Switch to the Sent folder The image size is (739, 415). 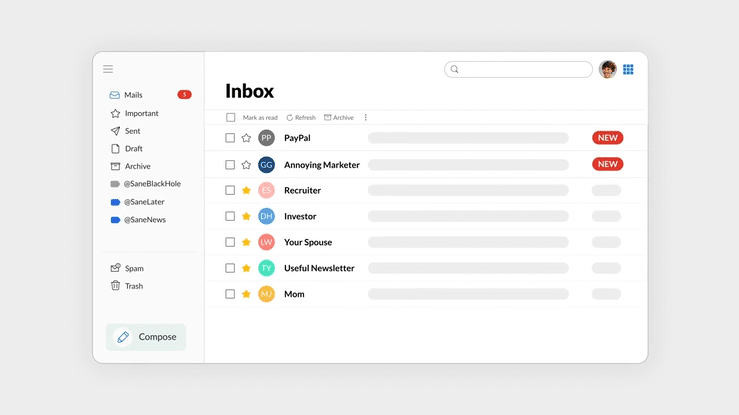pyautogui.click(x=132, y=131)
